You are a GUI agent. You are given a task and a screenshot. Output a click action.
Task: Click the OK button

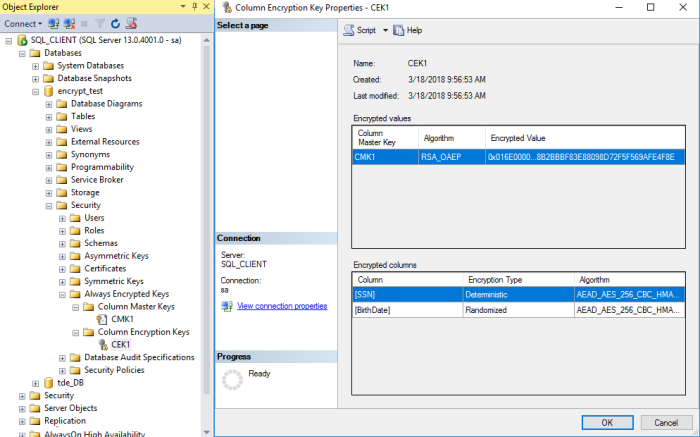(607, 421)
